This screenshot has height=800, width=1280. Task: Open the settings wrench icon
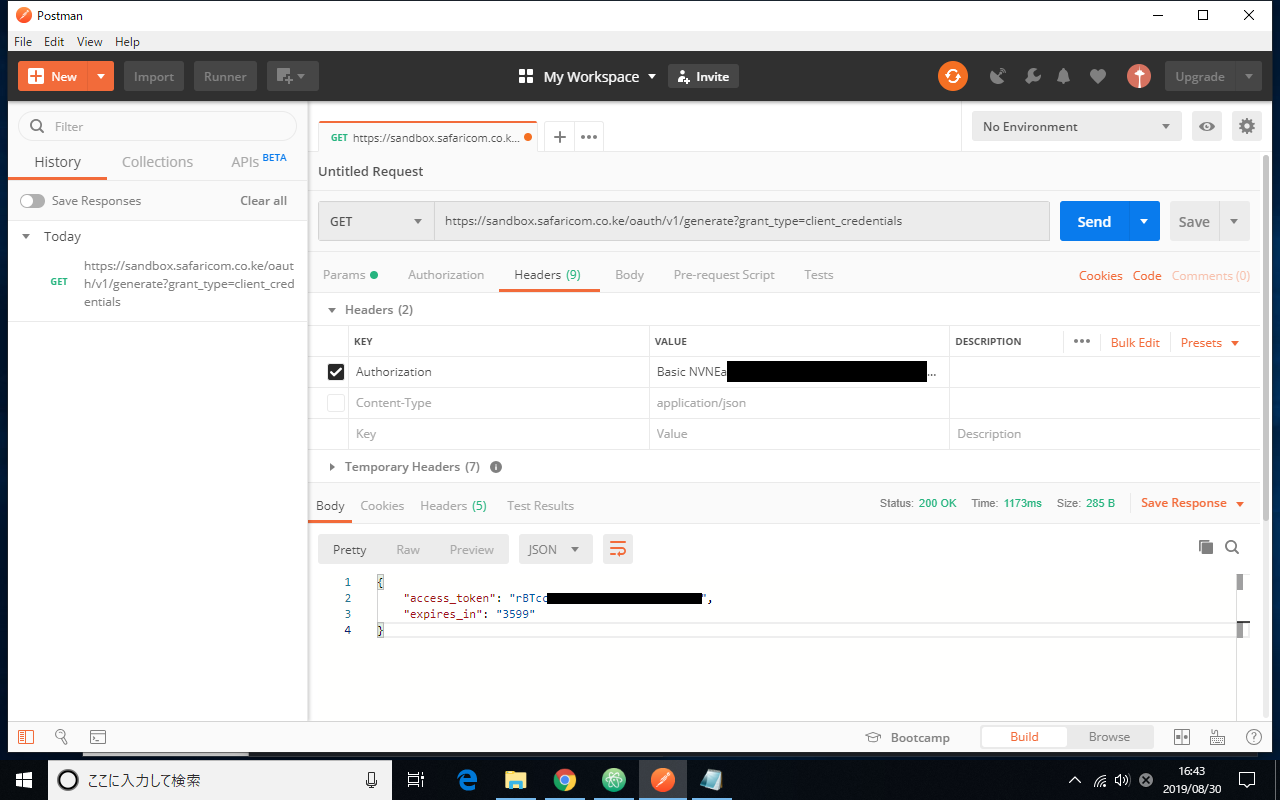point(1033,76)
